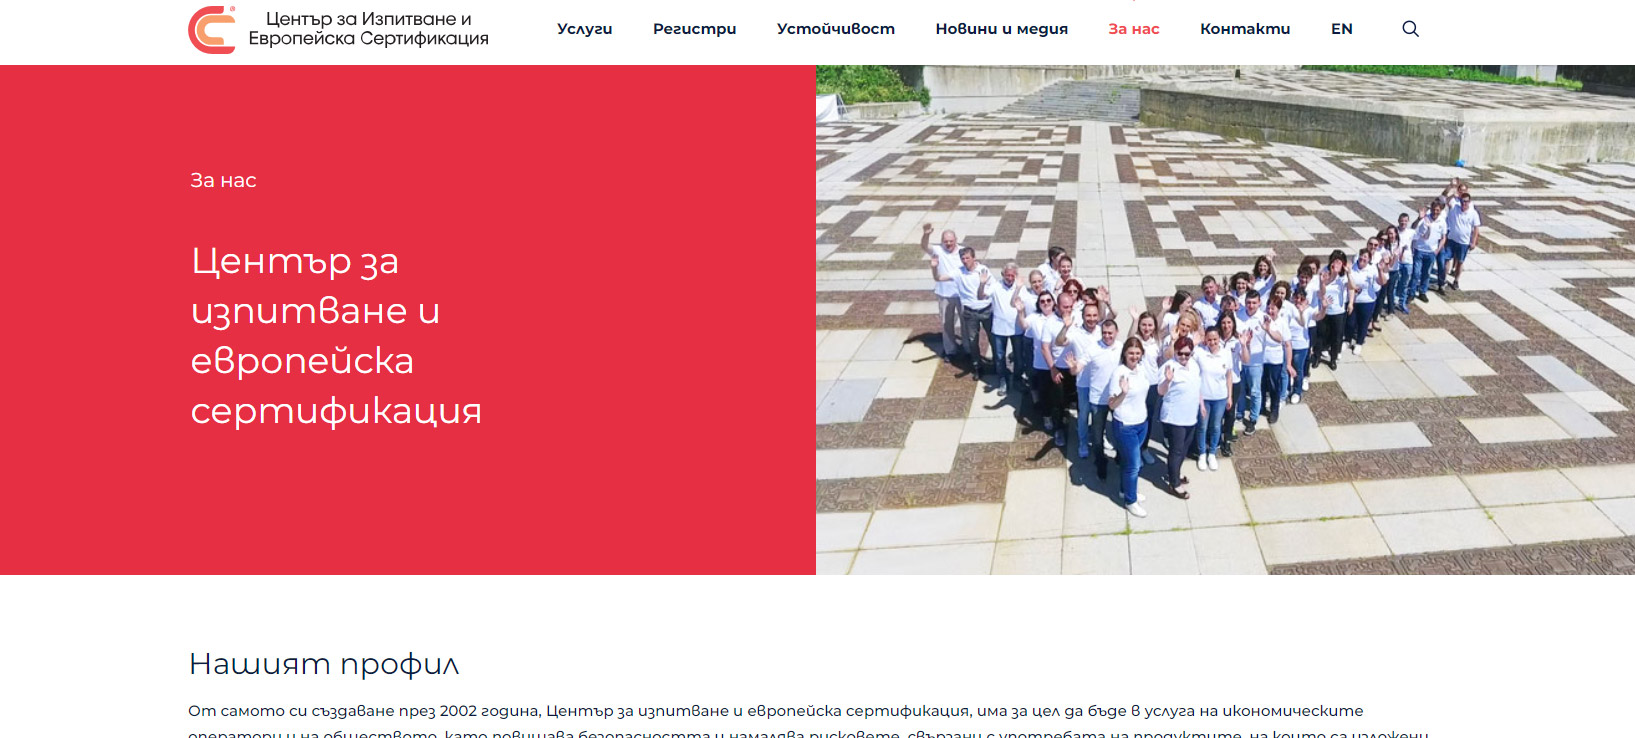
Task: Click the word сертификация in the banner headline
Action: [x=336, y=411]
